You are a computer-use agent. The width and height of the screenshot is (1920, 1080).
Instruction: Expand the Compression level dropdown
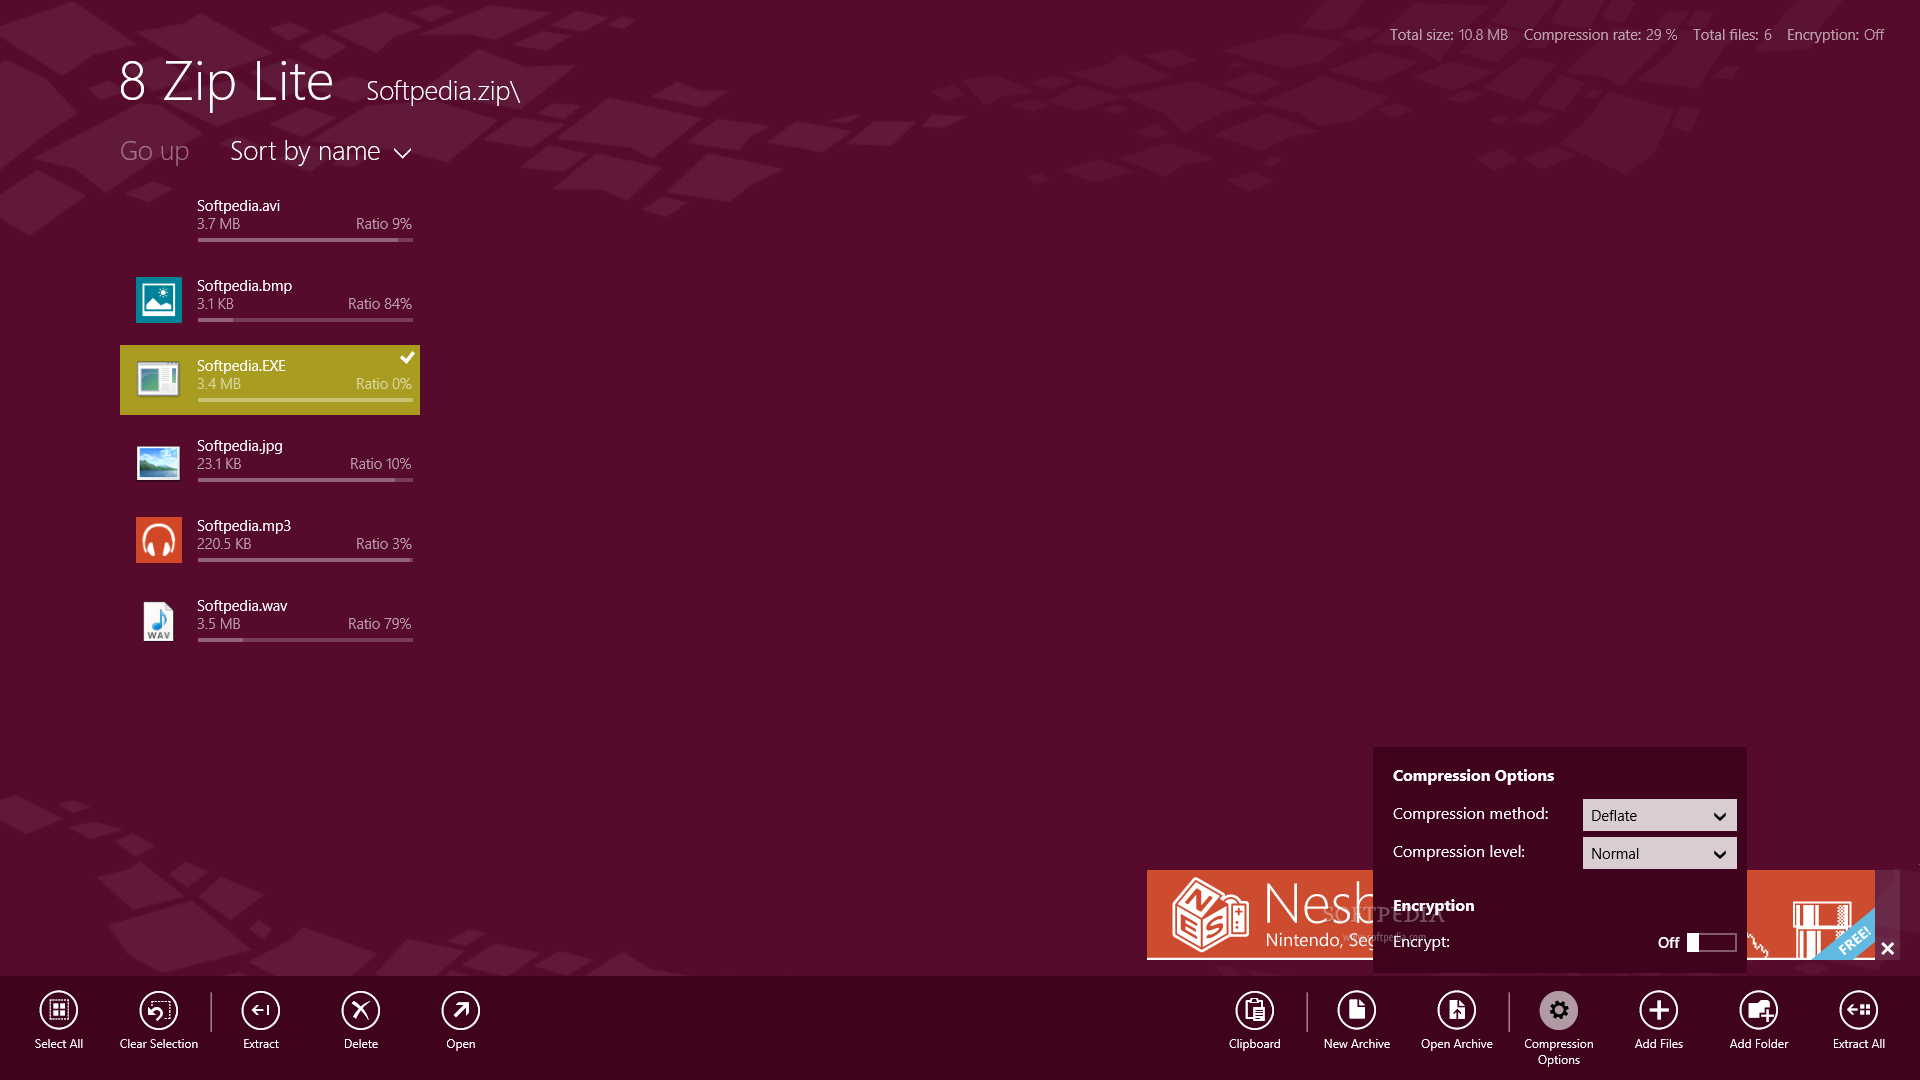1659,853
